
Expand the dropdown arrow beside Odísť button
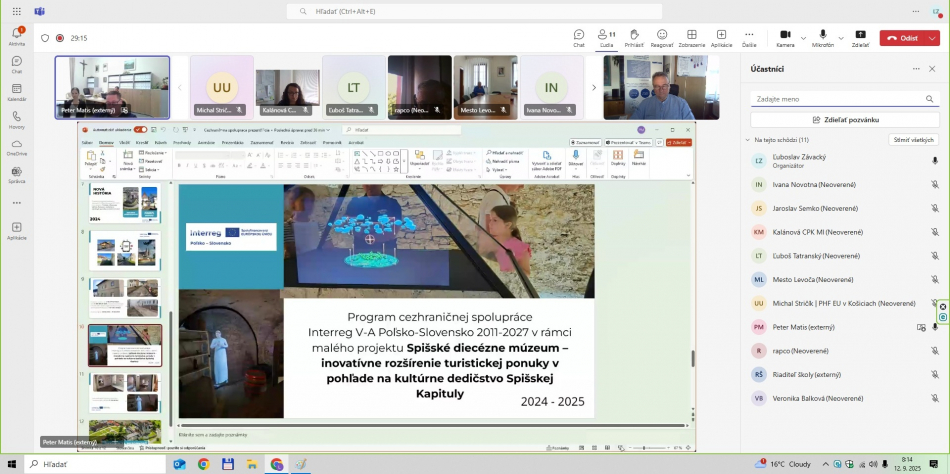(x=933, y=38)
